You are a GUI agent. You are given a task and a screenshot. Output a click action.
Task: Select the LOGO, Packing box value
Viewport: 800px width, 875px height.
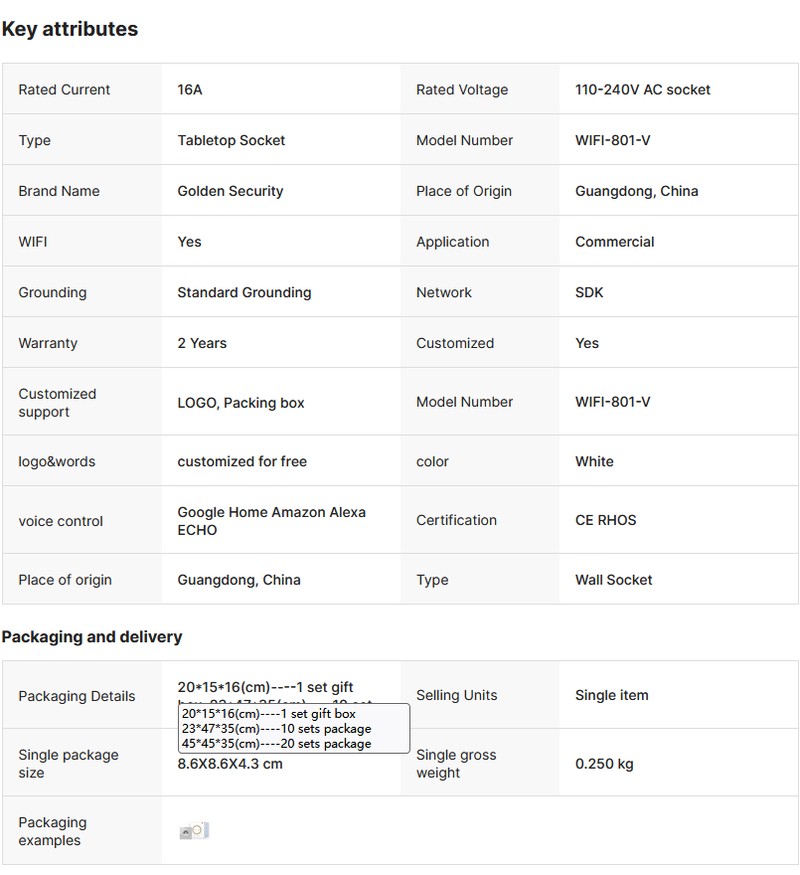240,403
